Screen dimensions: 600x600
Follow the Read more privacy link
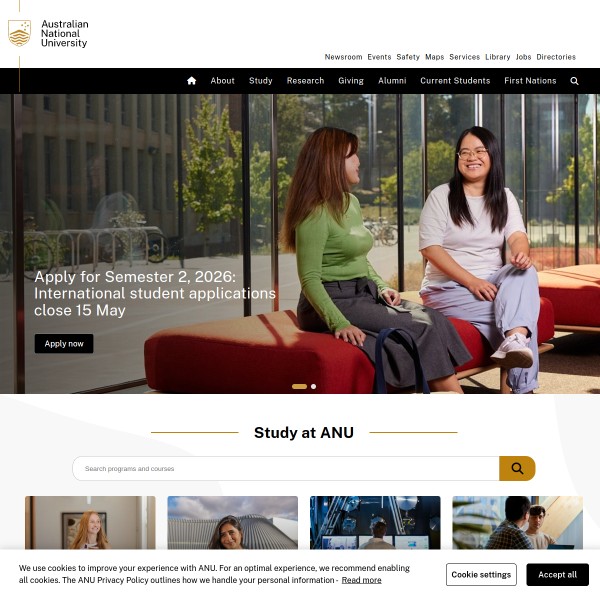[x=361, y=580]
